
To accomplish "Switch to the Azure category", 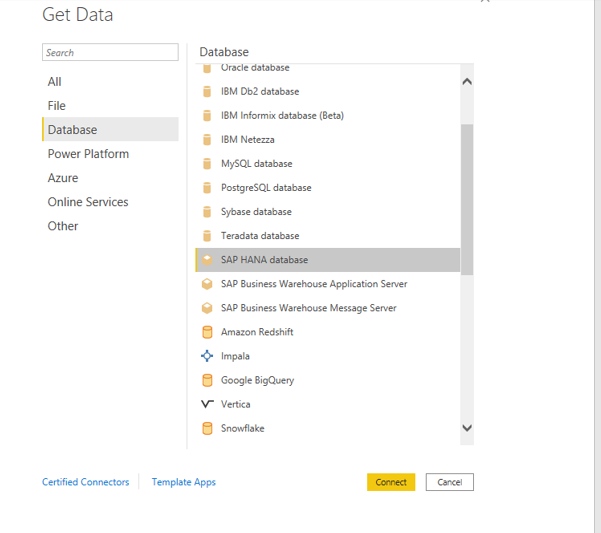I will pos(63,178).
